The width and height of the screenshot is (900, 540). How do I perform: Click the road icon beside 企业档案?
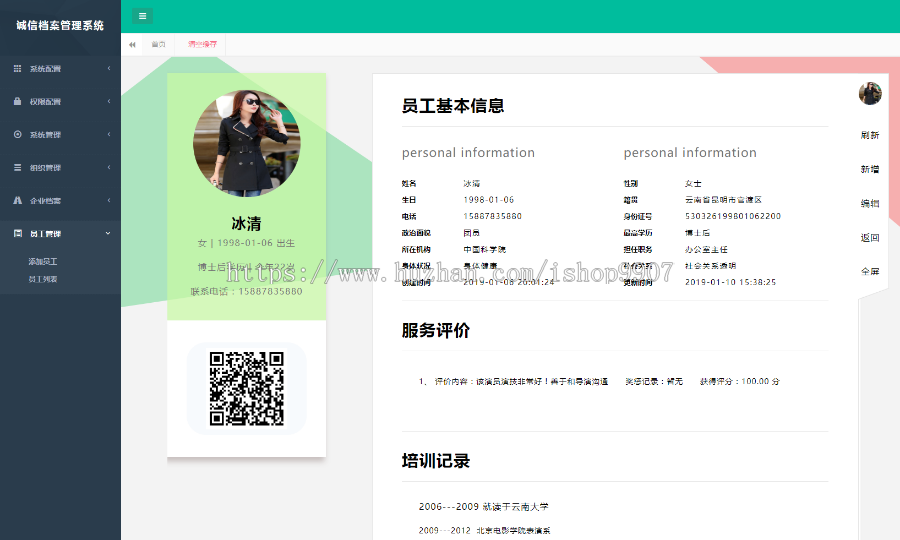(17, 200)
